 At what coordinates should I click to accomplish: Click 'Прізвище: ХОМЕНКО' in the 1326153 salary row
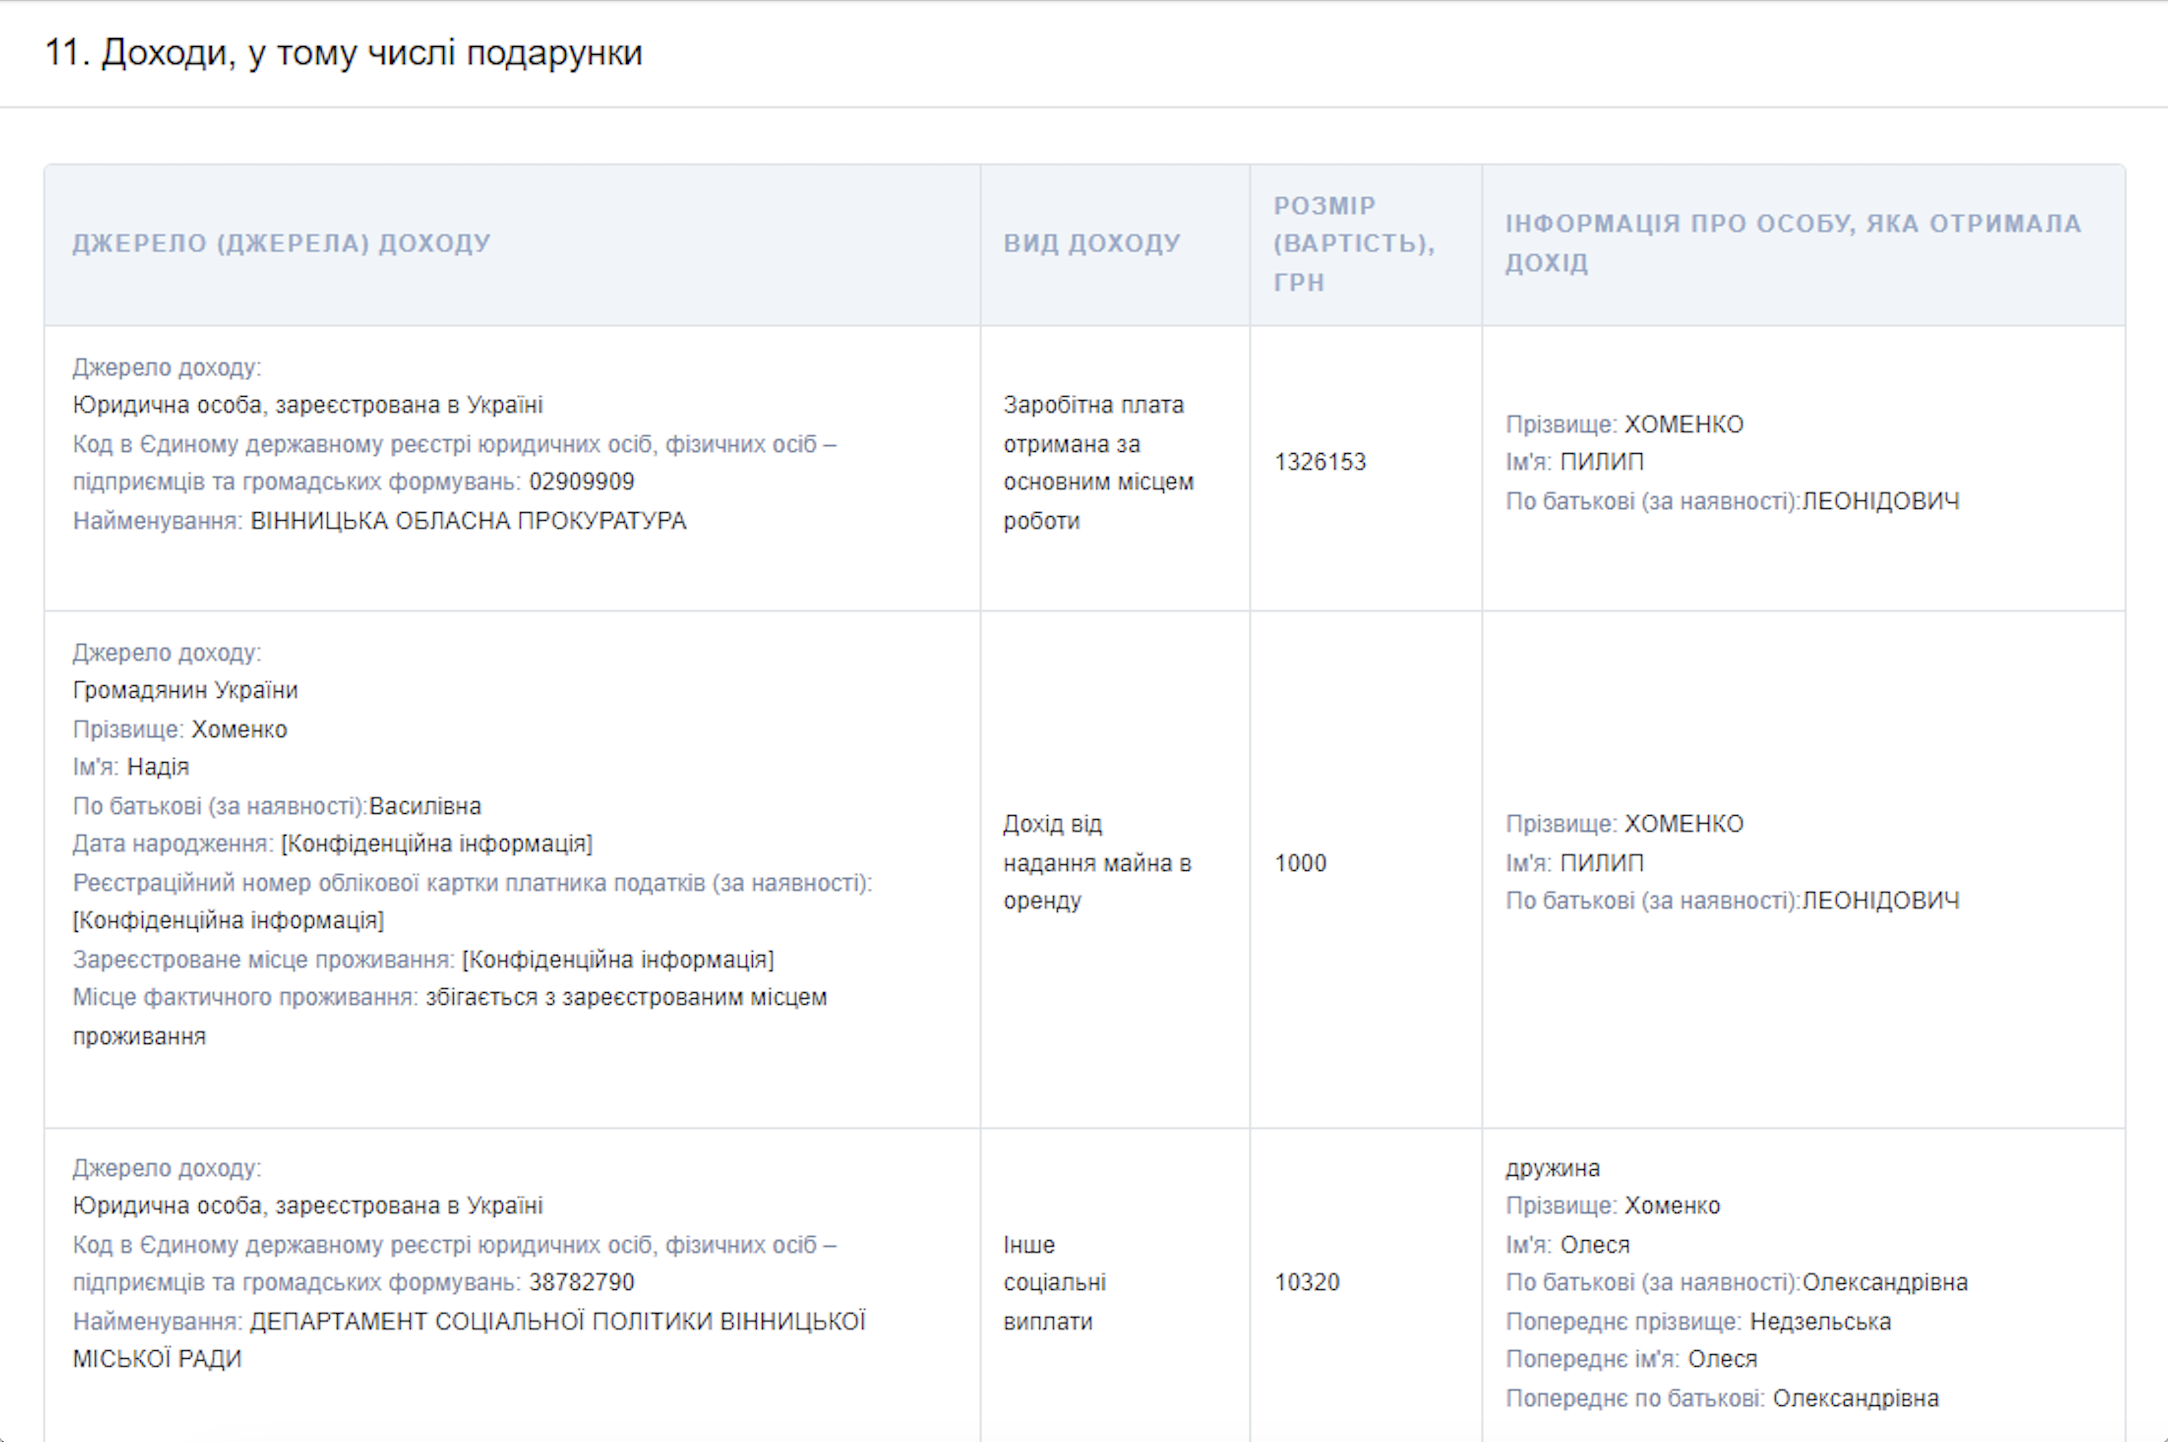pos(1624,425)
